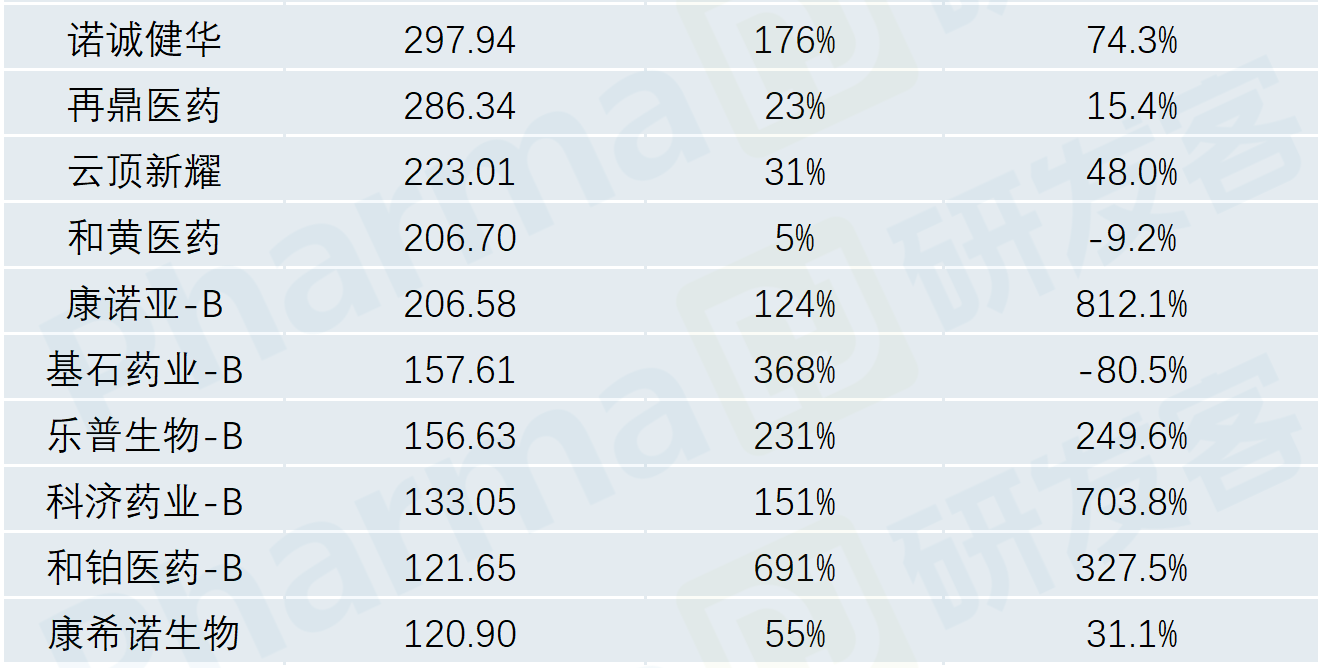
Task: Select the 科济药业-B name cell
Action: tap(144, 502)
